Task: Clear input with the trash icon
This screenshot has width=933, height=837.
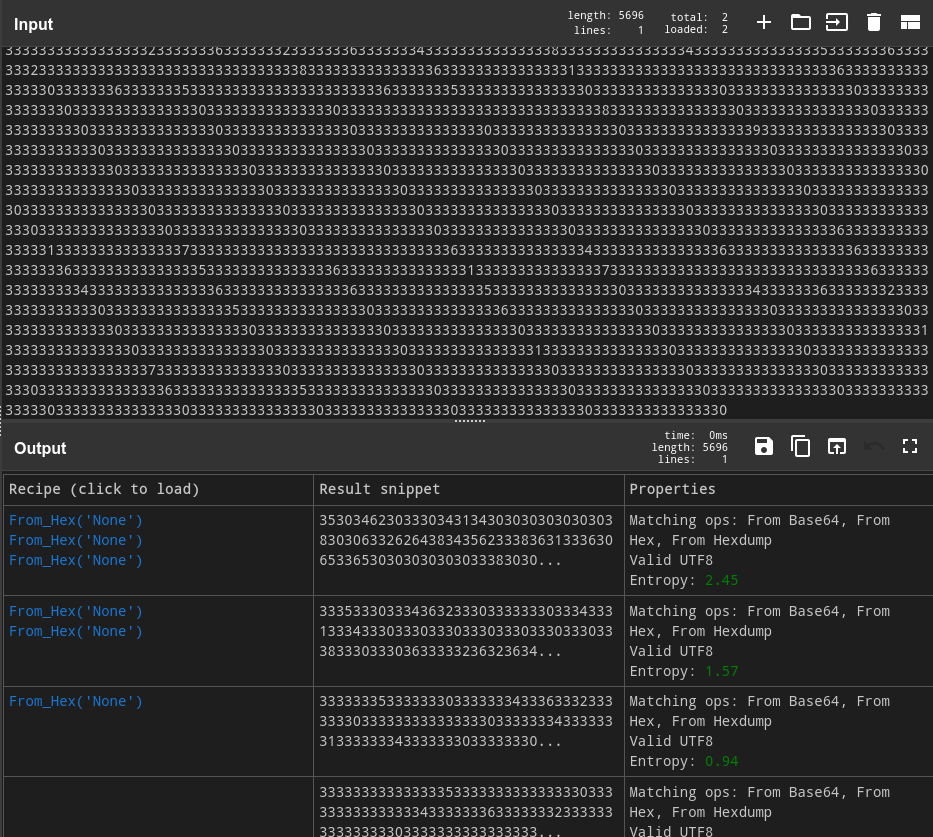Action: point(873,22)
